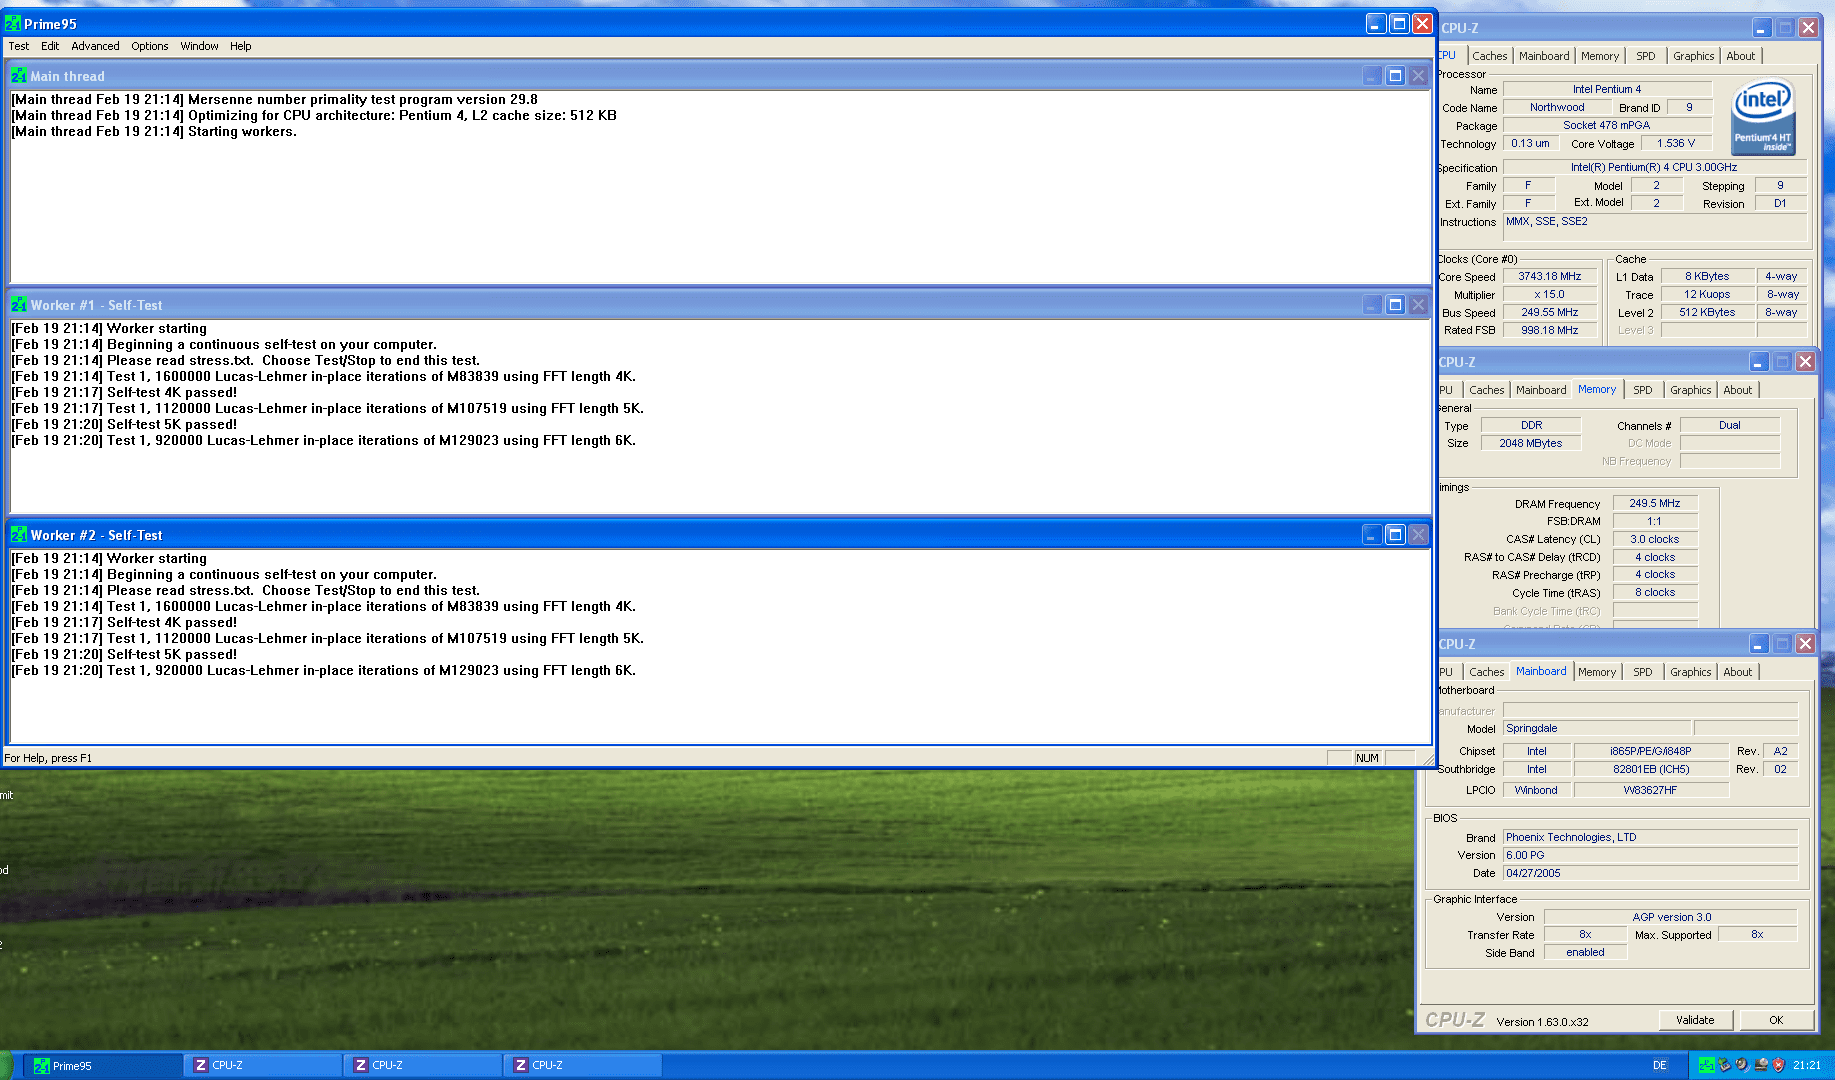Click the memory Size value 2048 MBytes
The height and width of the screenshot is (1080, 1835).
pyautogui.click(x=1530, y=444)
